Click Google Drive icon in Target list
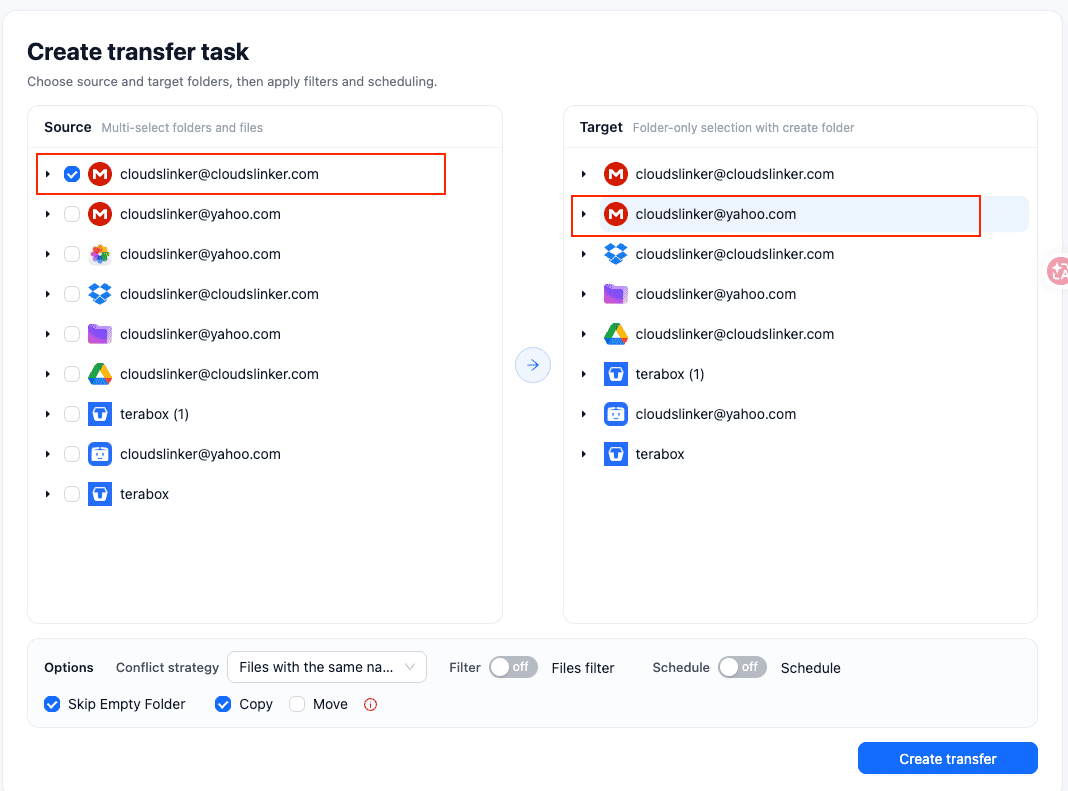This screenshot has height=791, width=1068. click(x=616, y=334)
